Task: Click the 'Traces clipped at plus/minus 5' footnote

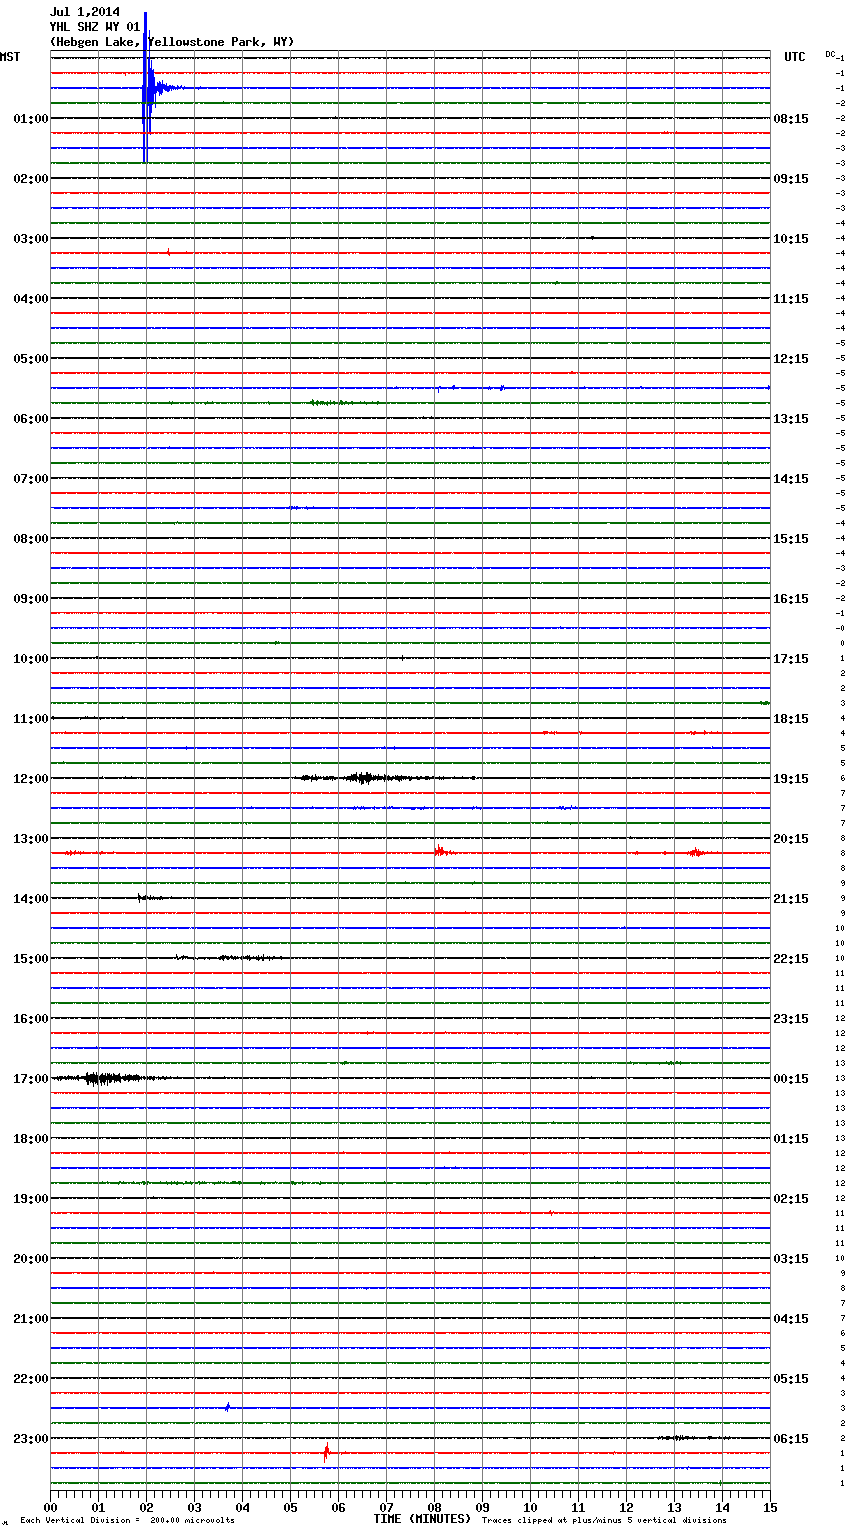Action: coord(604,1521)
